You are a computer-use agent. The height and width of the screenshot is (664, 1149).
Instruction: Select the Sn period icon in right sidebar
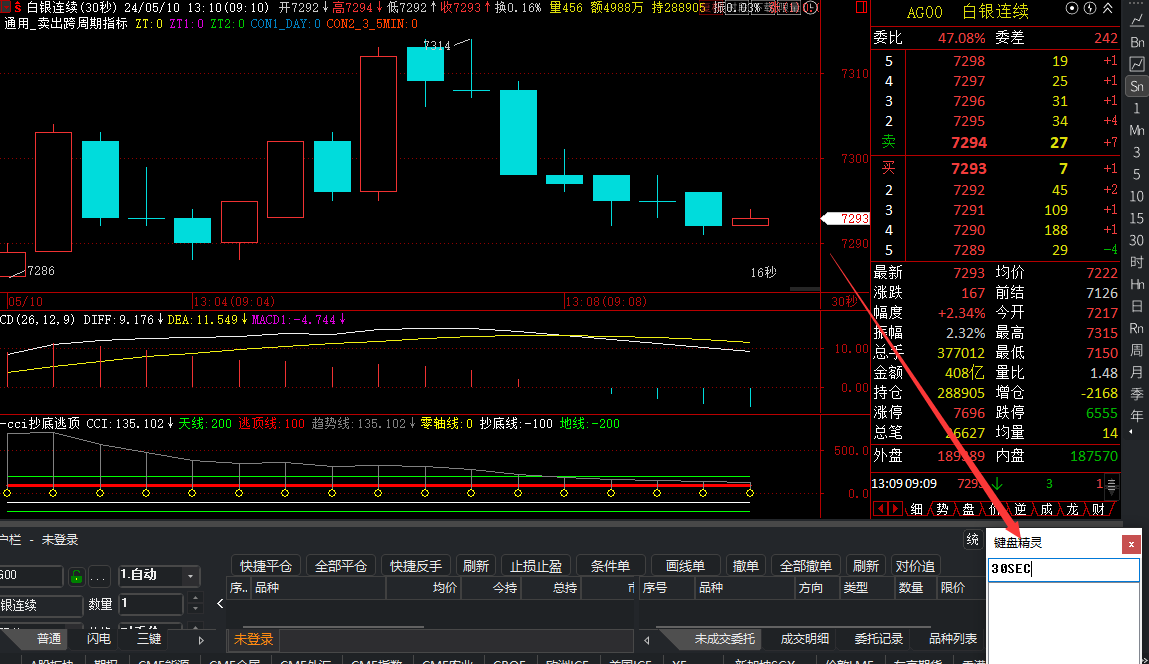pos(1137,86)
